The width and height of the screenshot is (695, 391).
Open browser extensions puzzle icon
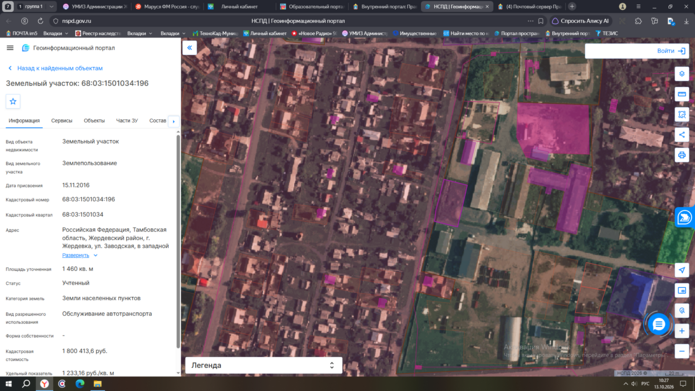pos(638,21)
